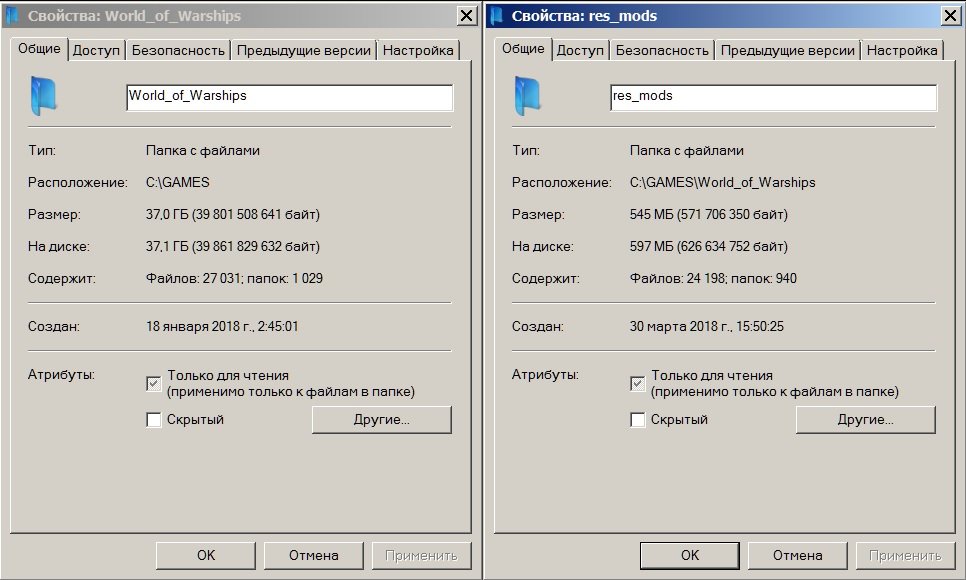Open 'Настройка' tab in res_mods window
This screenshot has width=966, height=580.
pyautogui.click(x=902, y=51)
